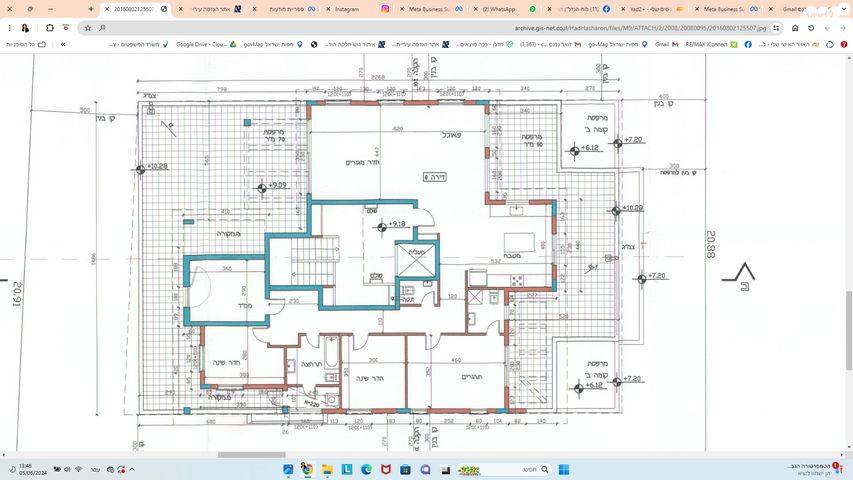Open the Google Drive bookmark
The width and height of the screenshot is (853, 480).
pyautogui.click(x=206, y=45)
